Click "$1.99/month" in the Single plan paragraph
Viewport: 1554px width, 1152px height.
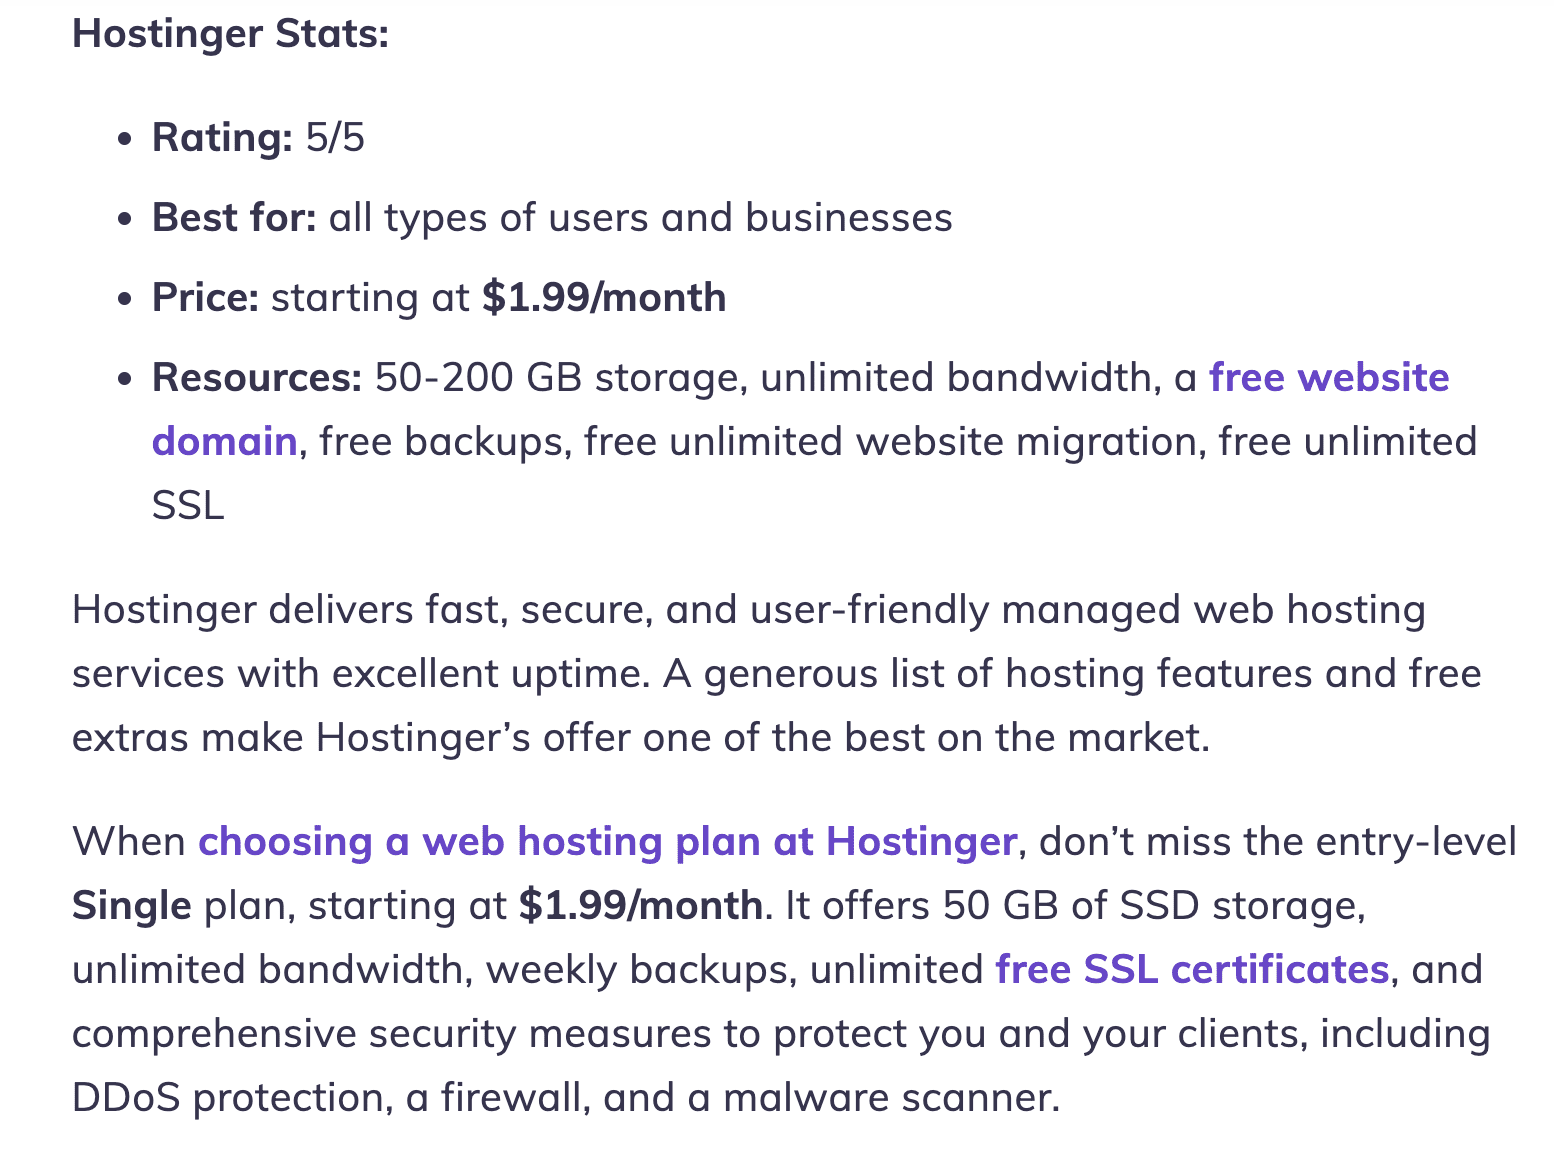(640, 906)
